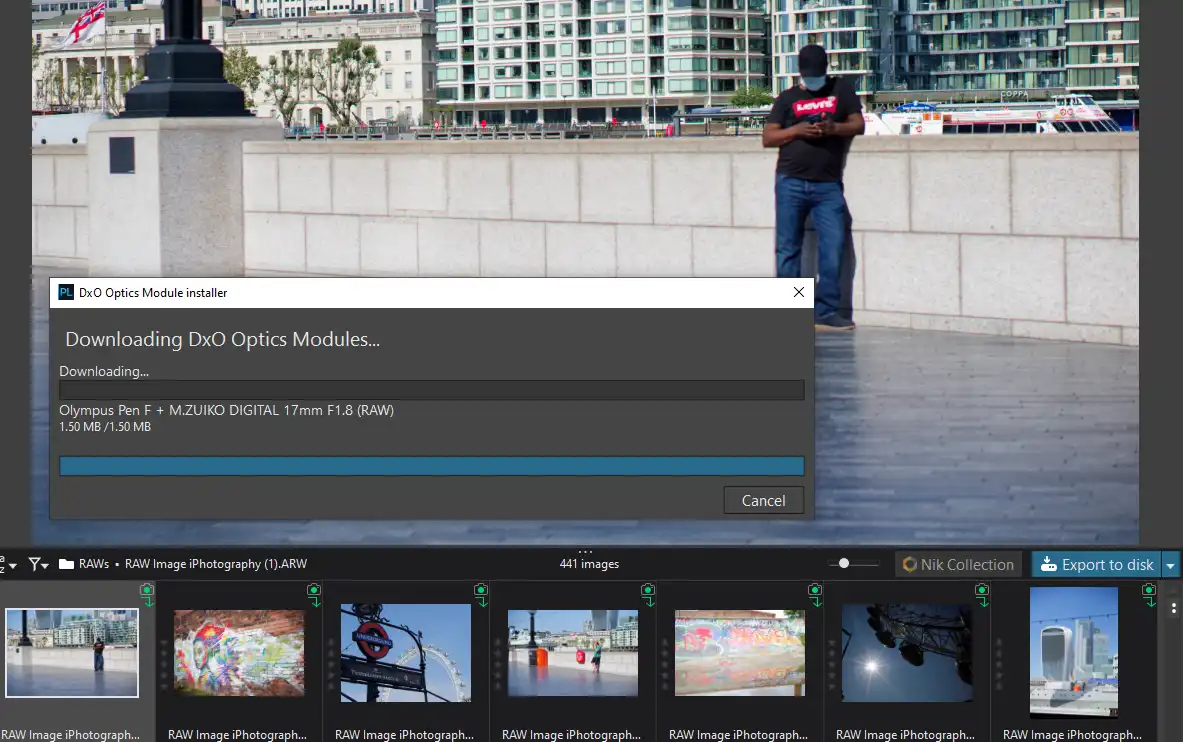Click the PL logo in the installer title bar

pyautogui.click(x=66, y=293)
